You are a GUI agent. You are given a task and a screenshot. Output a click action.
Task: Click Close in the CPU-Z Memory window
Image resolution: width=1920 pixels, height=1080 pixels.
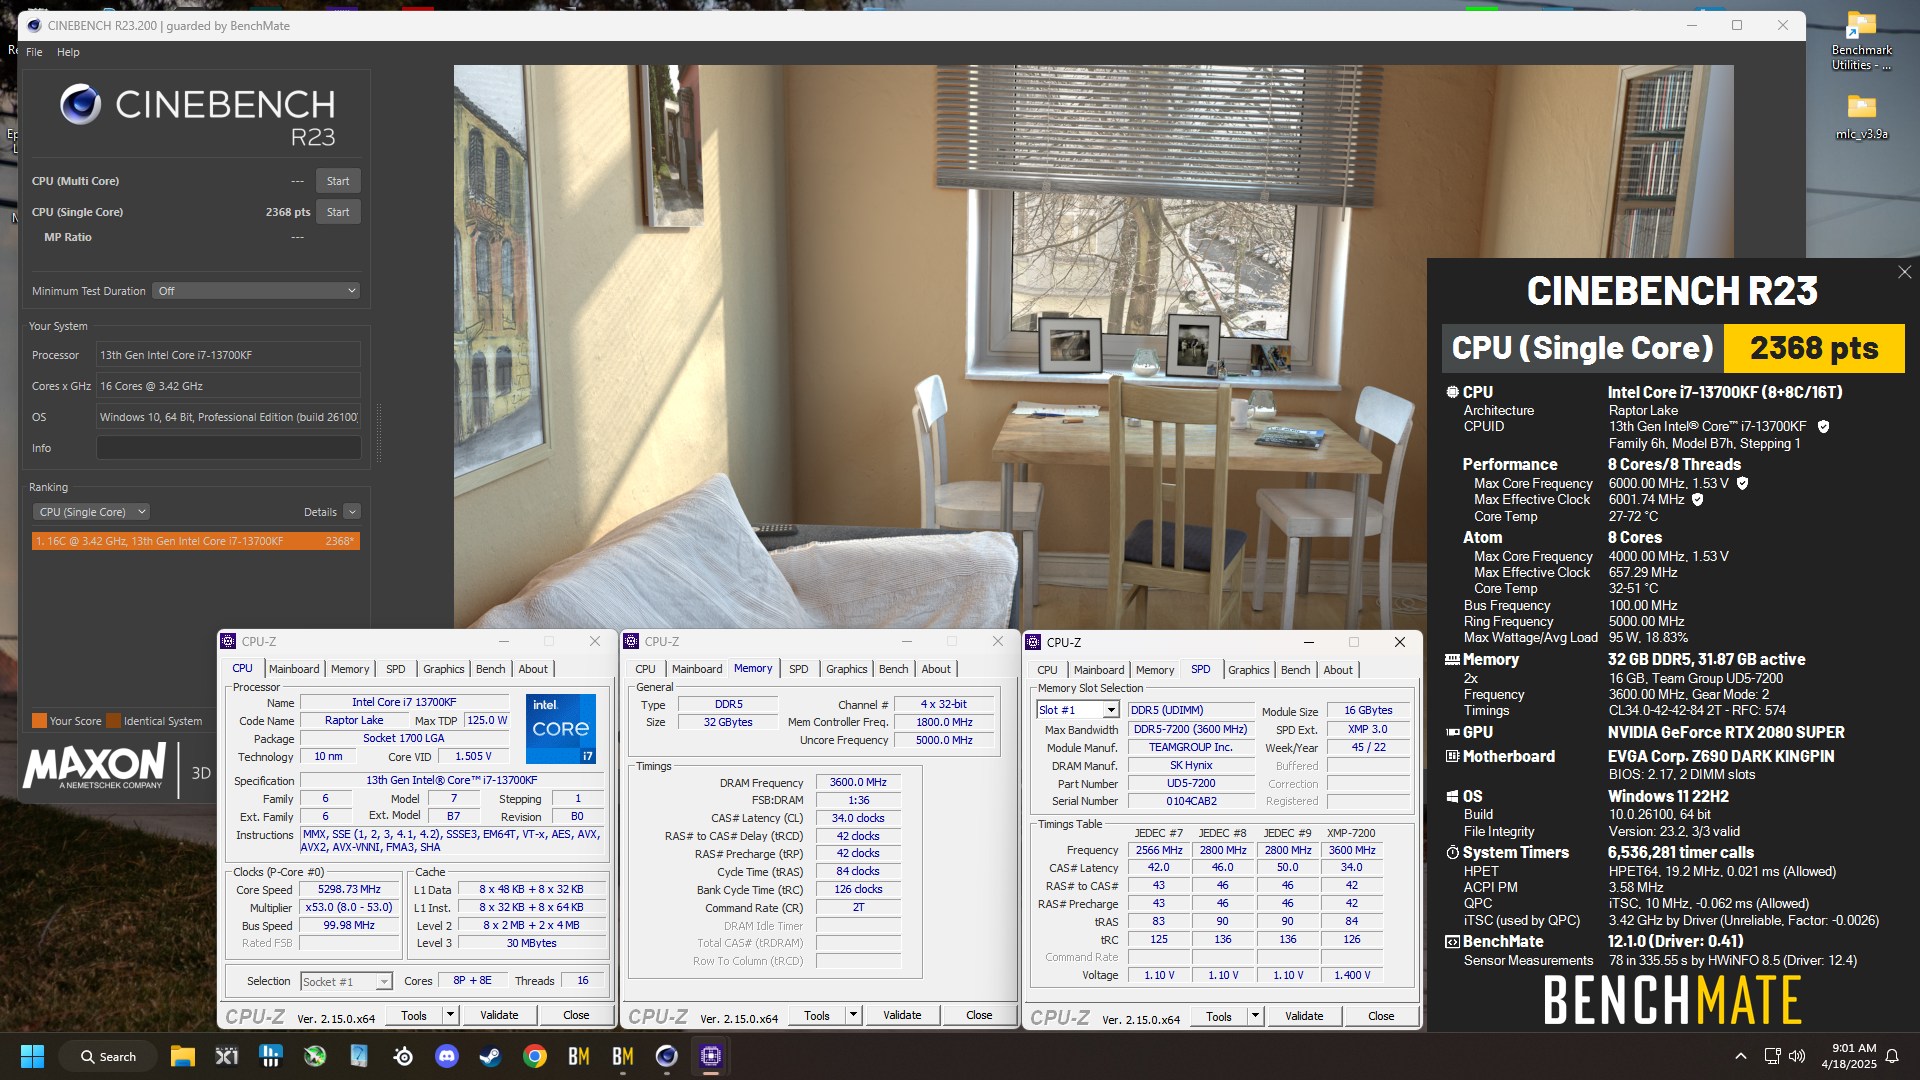979,1015
